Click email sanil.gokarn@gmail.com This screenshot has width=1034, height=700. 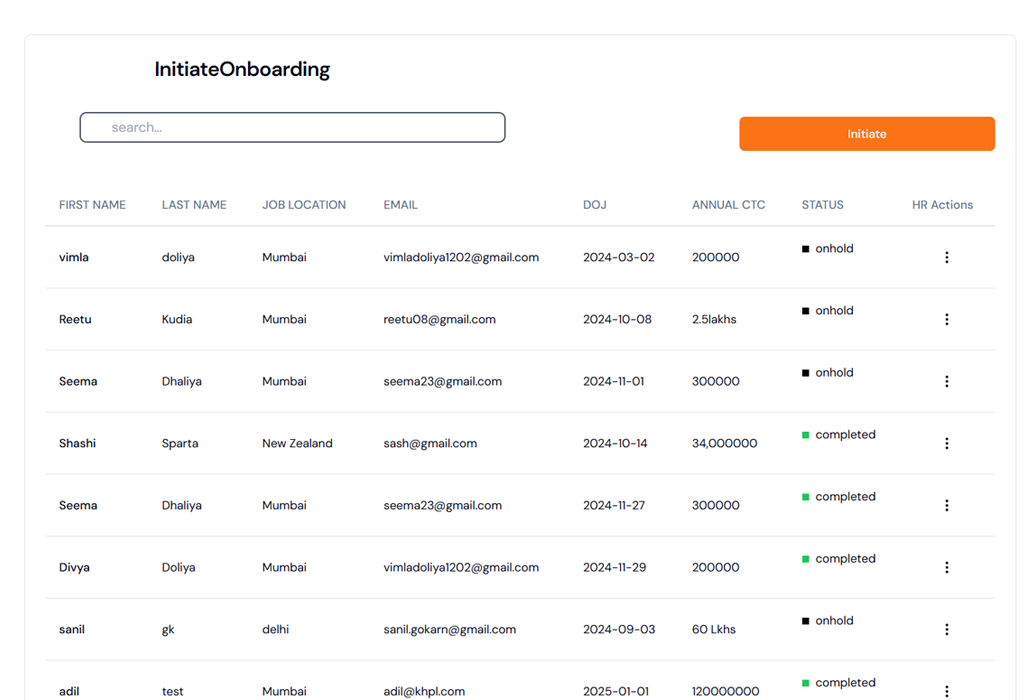pyautogui.click(x=449, y=629)
